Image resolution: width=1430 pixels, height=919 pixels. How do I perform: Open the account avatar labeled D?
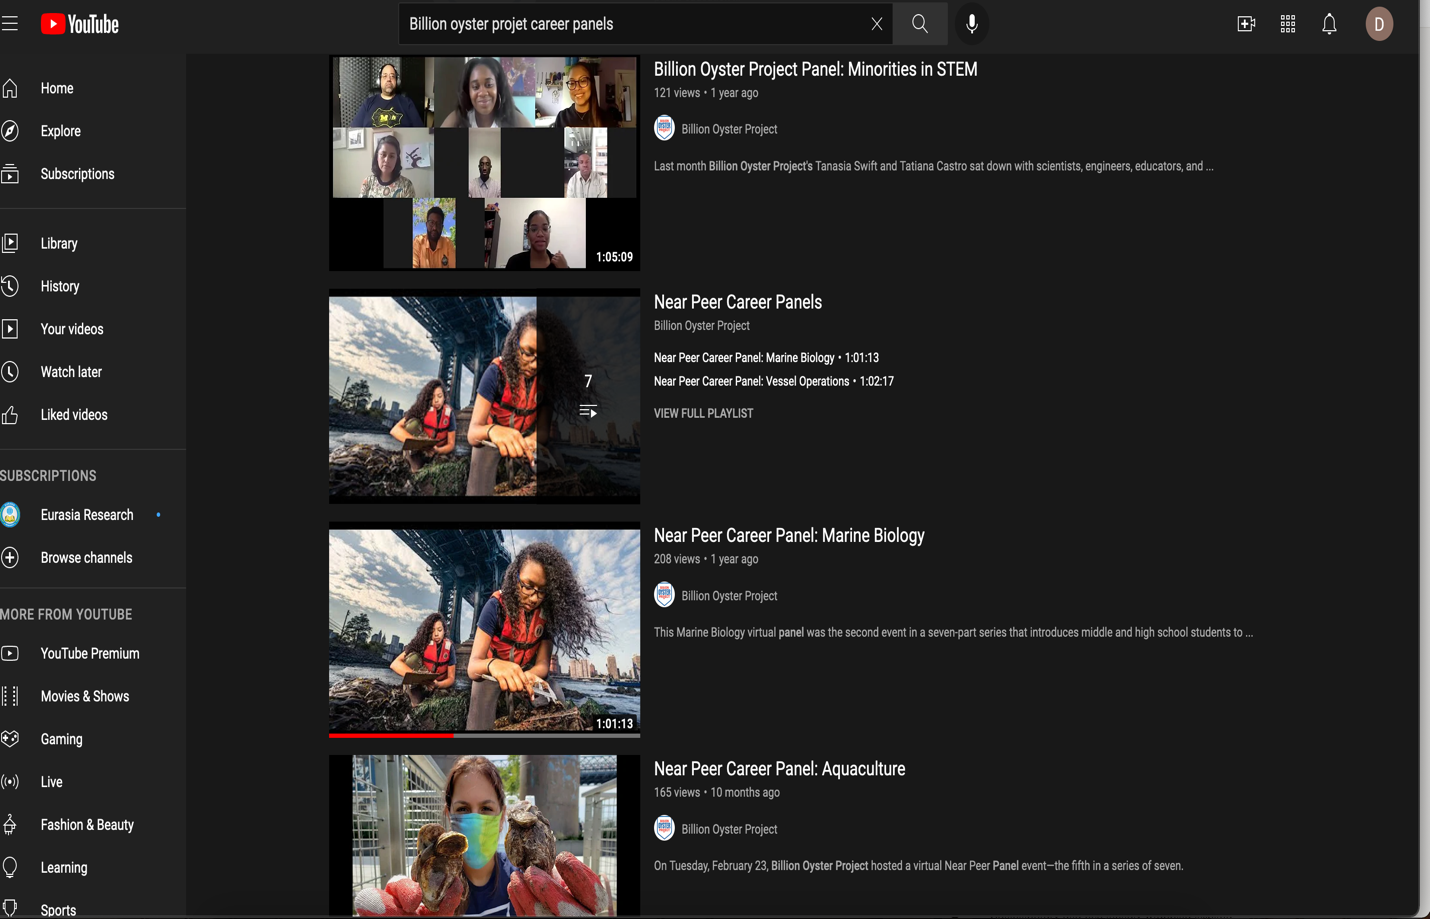coord(1379,24)
